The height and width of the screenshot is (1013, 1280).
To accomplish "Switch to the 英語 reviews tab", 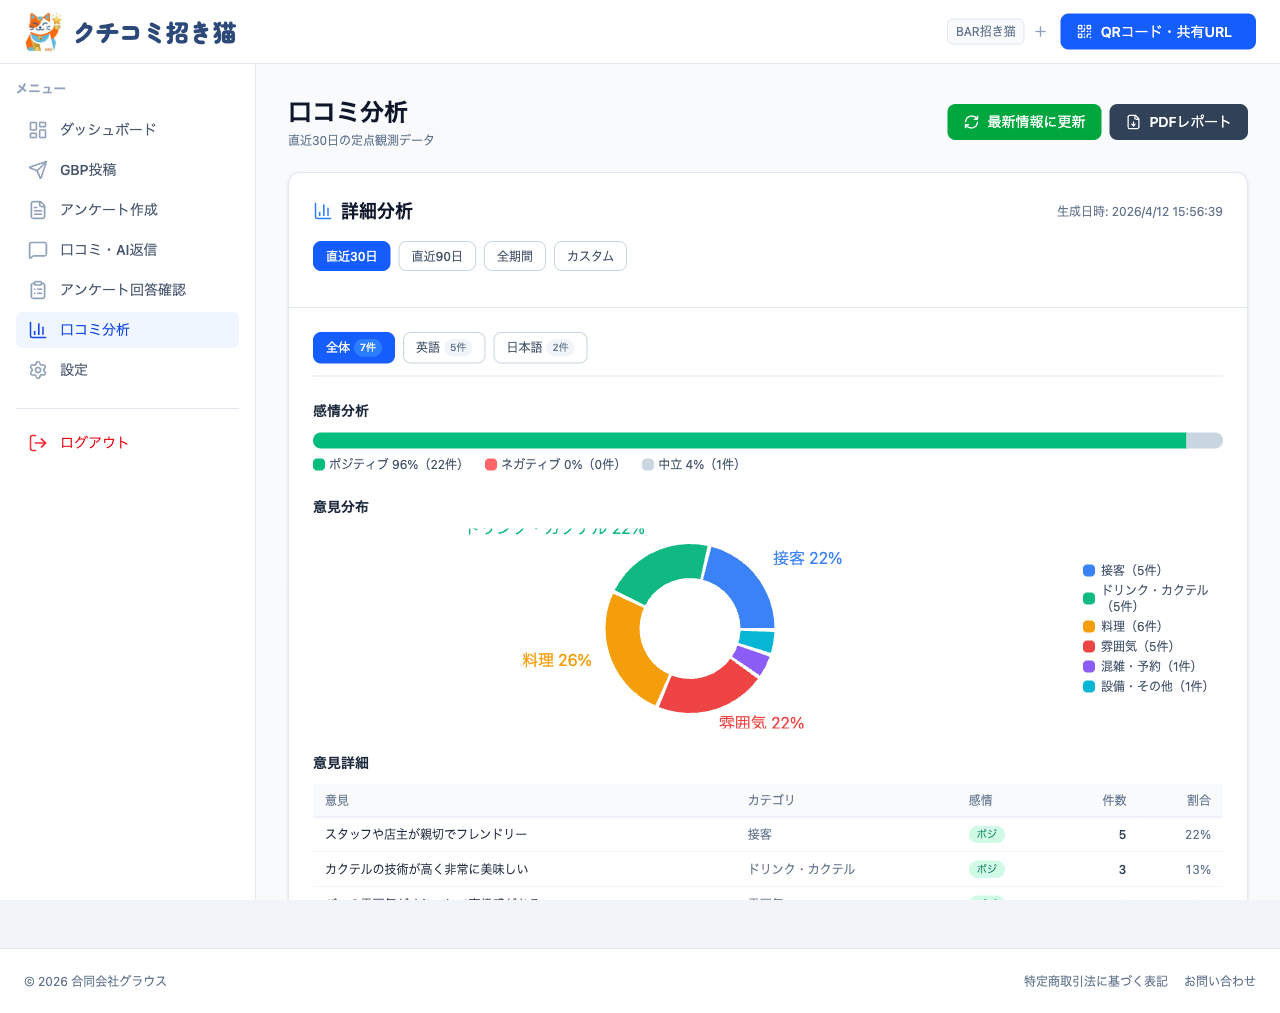I will click(443, 348).
